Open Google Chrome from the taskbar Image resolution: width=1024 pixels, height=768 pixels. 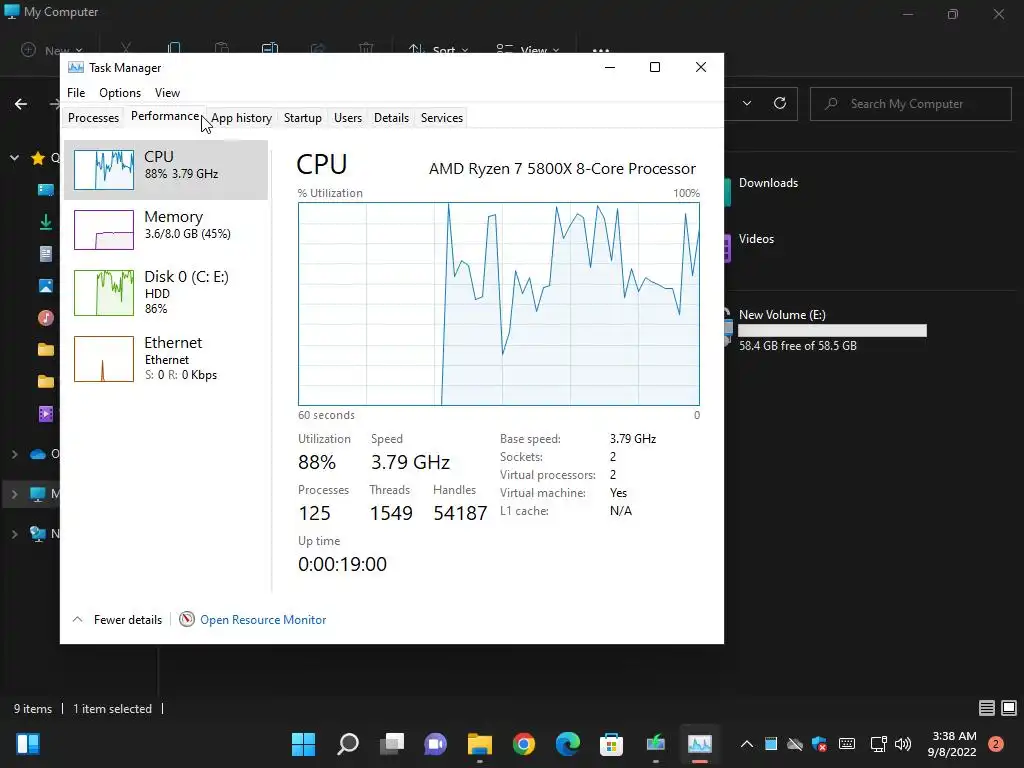pos(523,744)
